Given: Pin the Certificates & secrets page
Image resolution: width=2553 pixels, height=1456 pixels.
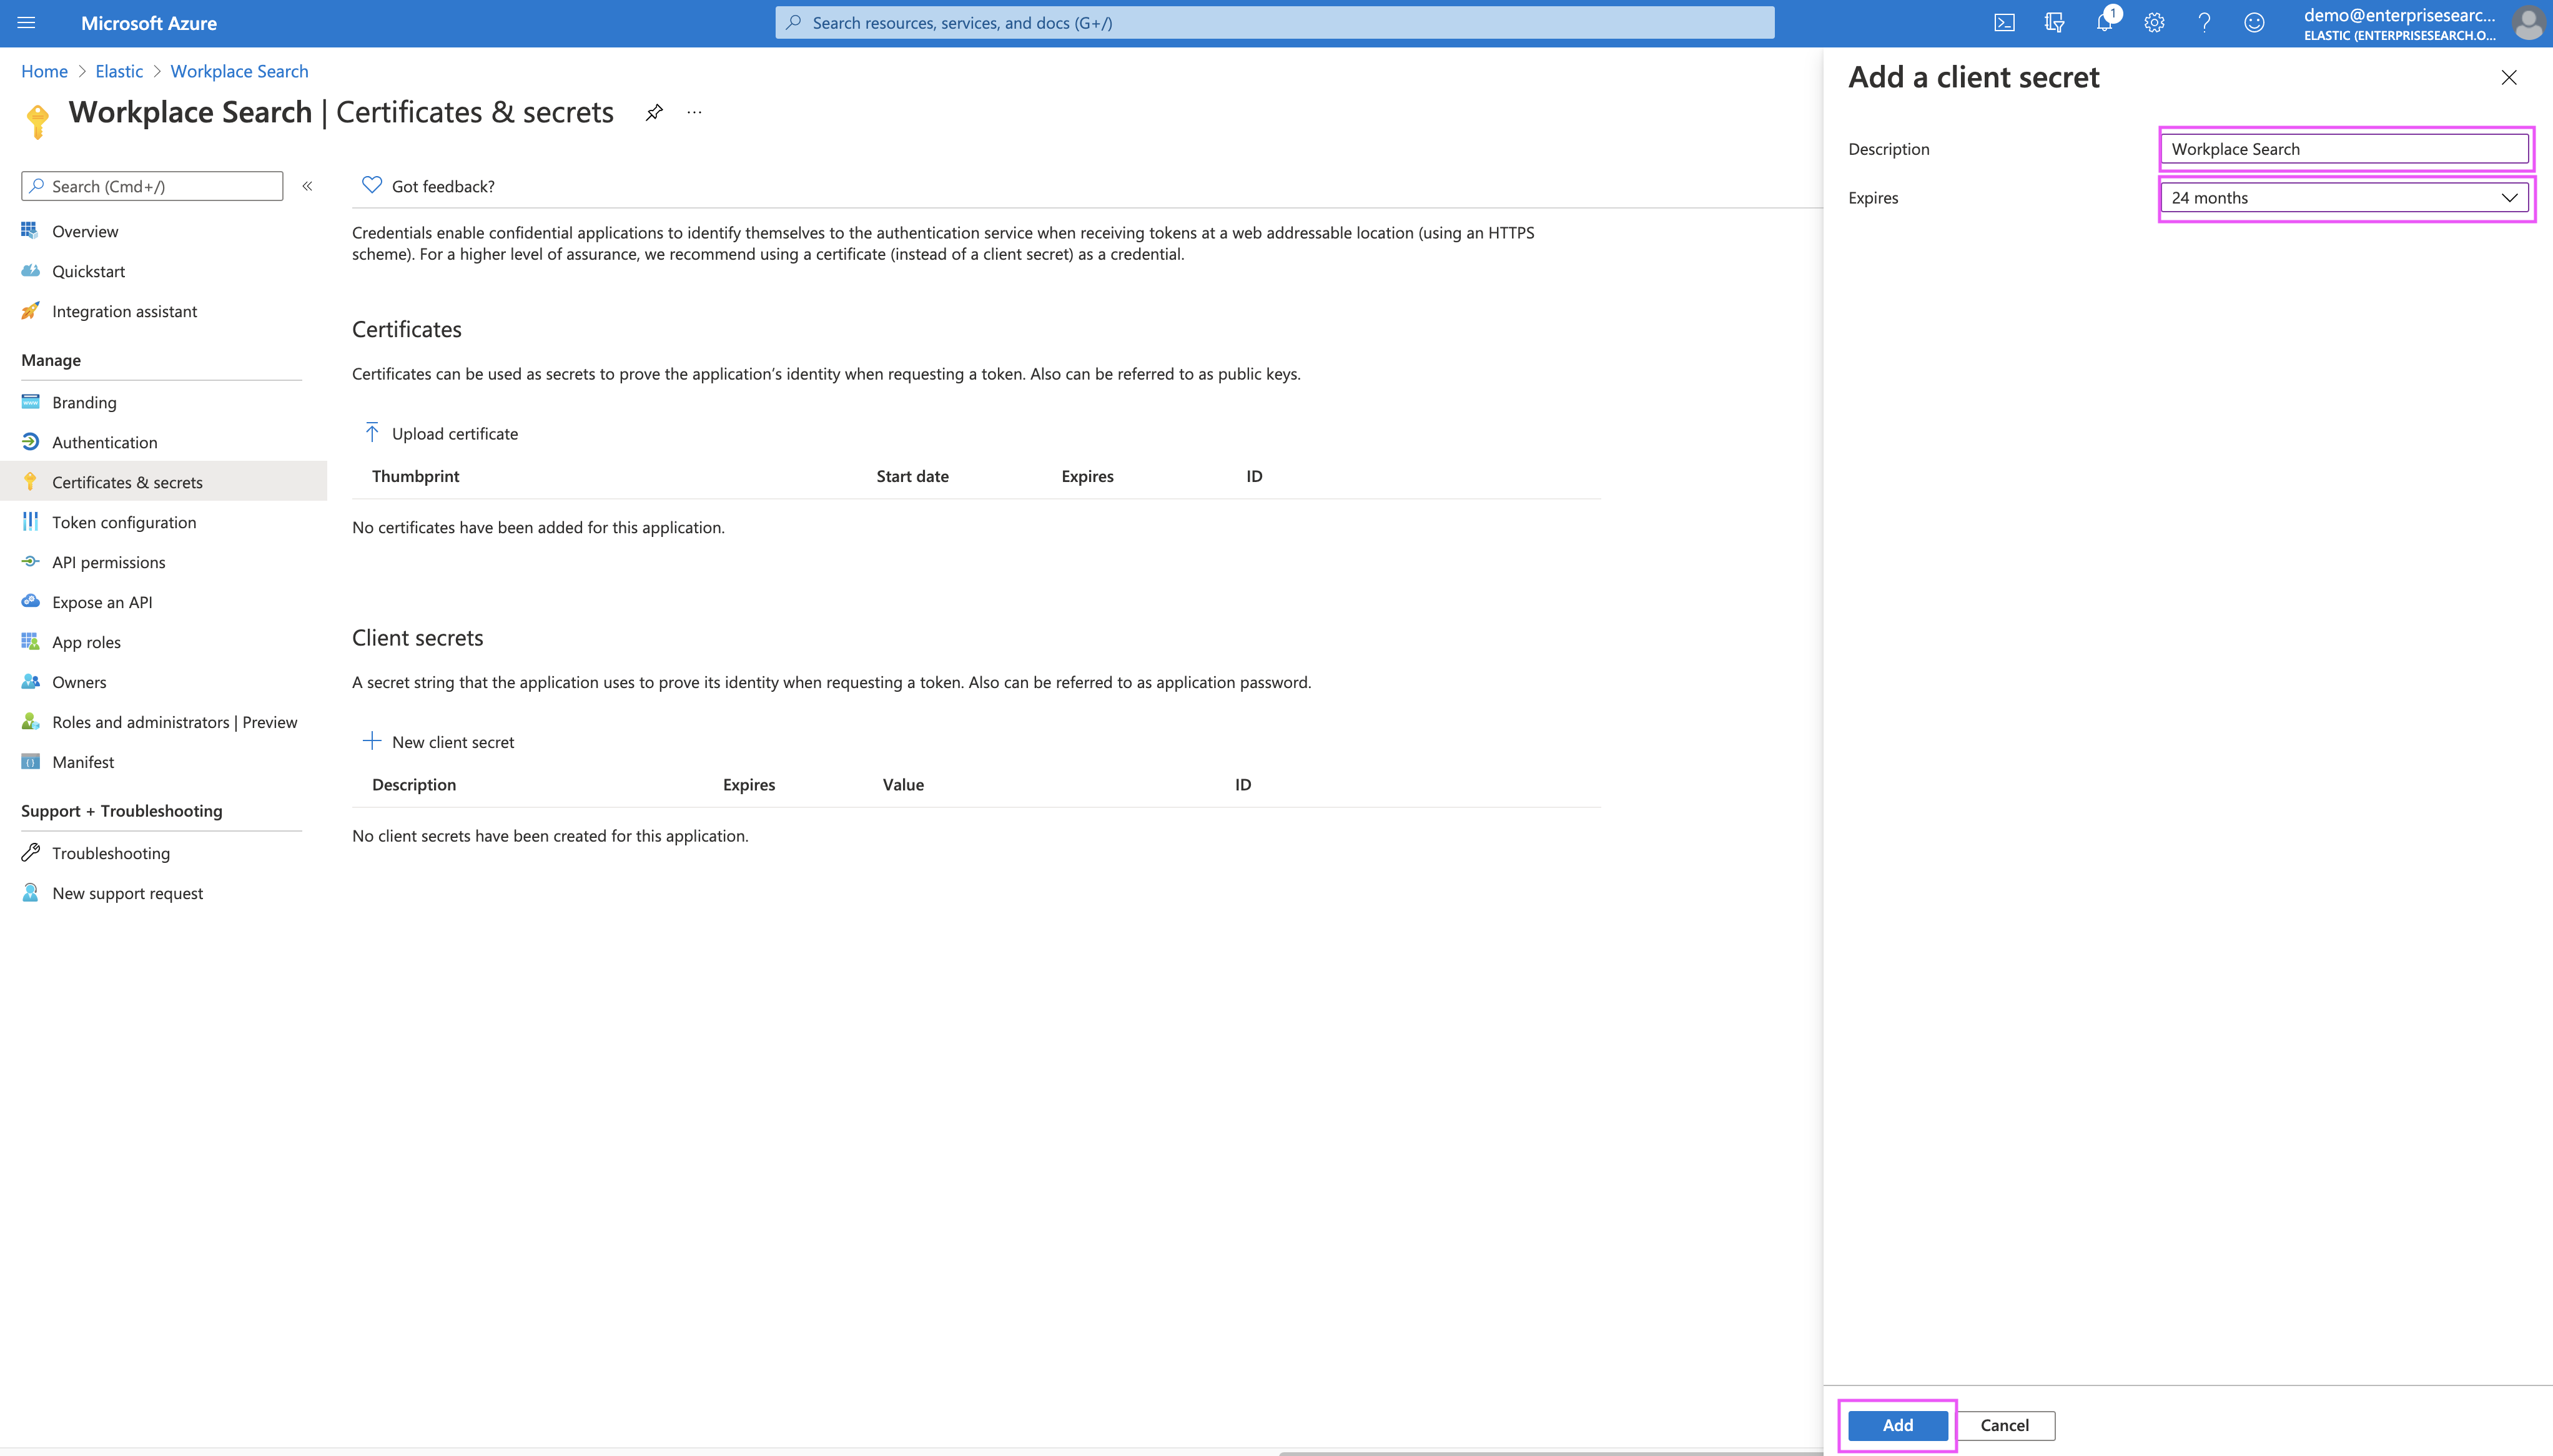Looking at the screenshot, I should point(654,112).
